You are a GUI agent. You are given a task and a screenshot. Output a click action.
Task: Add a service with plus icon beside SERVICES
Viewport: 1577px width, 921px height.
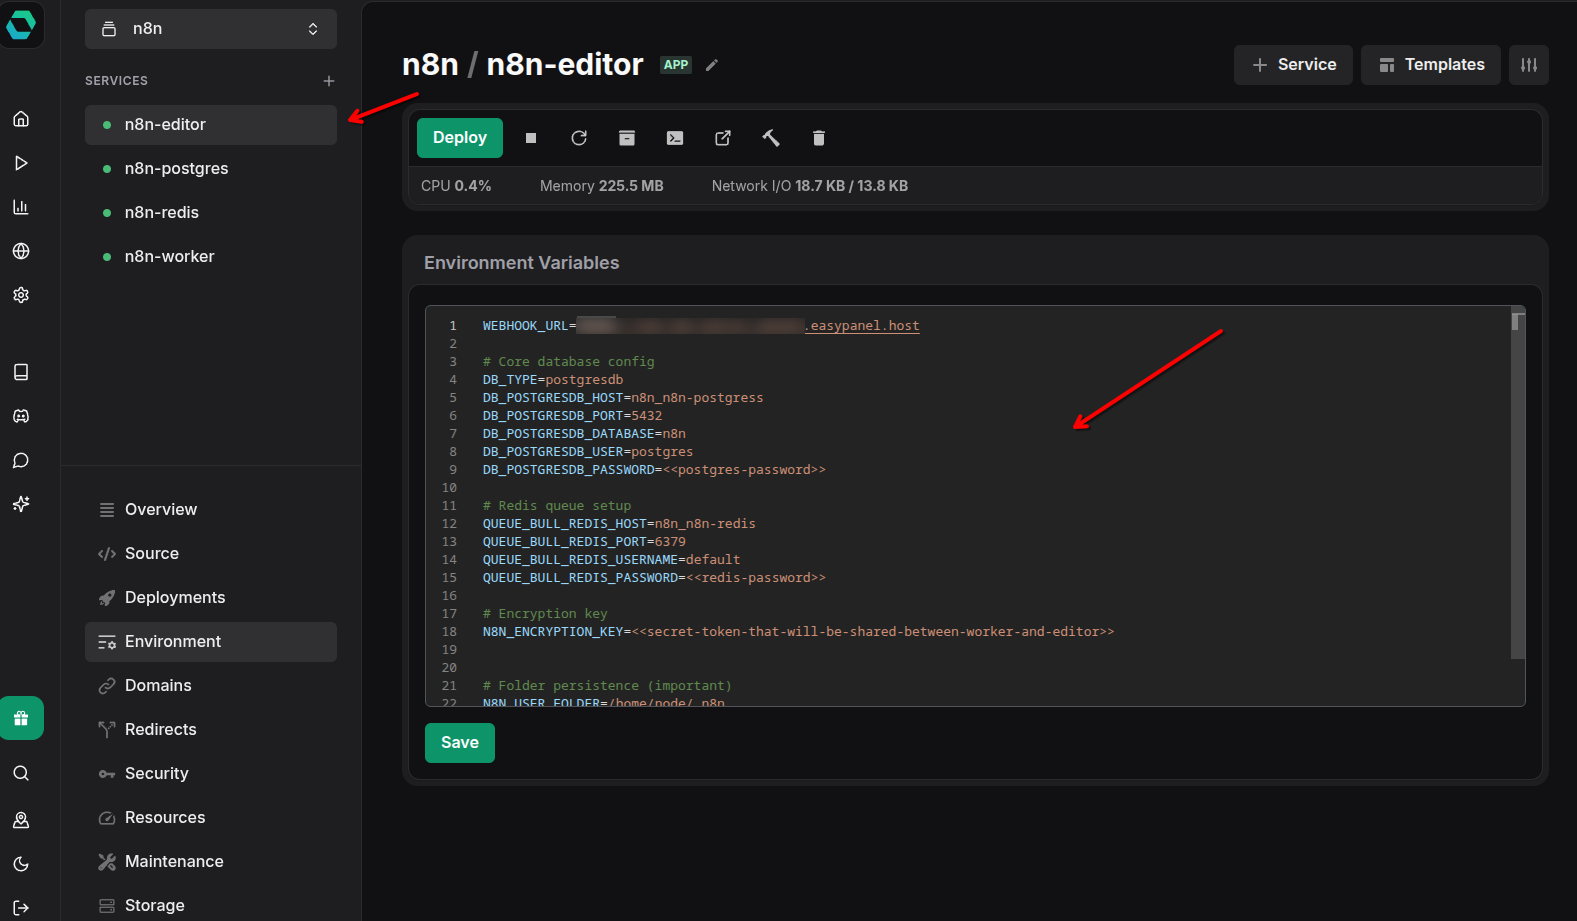pyautogui.click(x=329, y=81)
